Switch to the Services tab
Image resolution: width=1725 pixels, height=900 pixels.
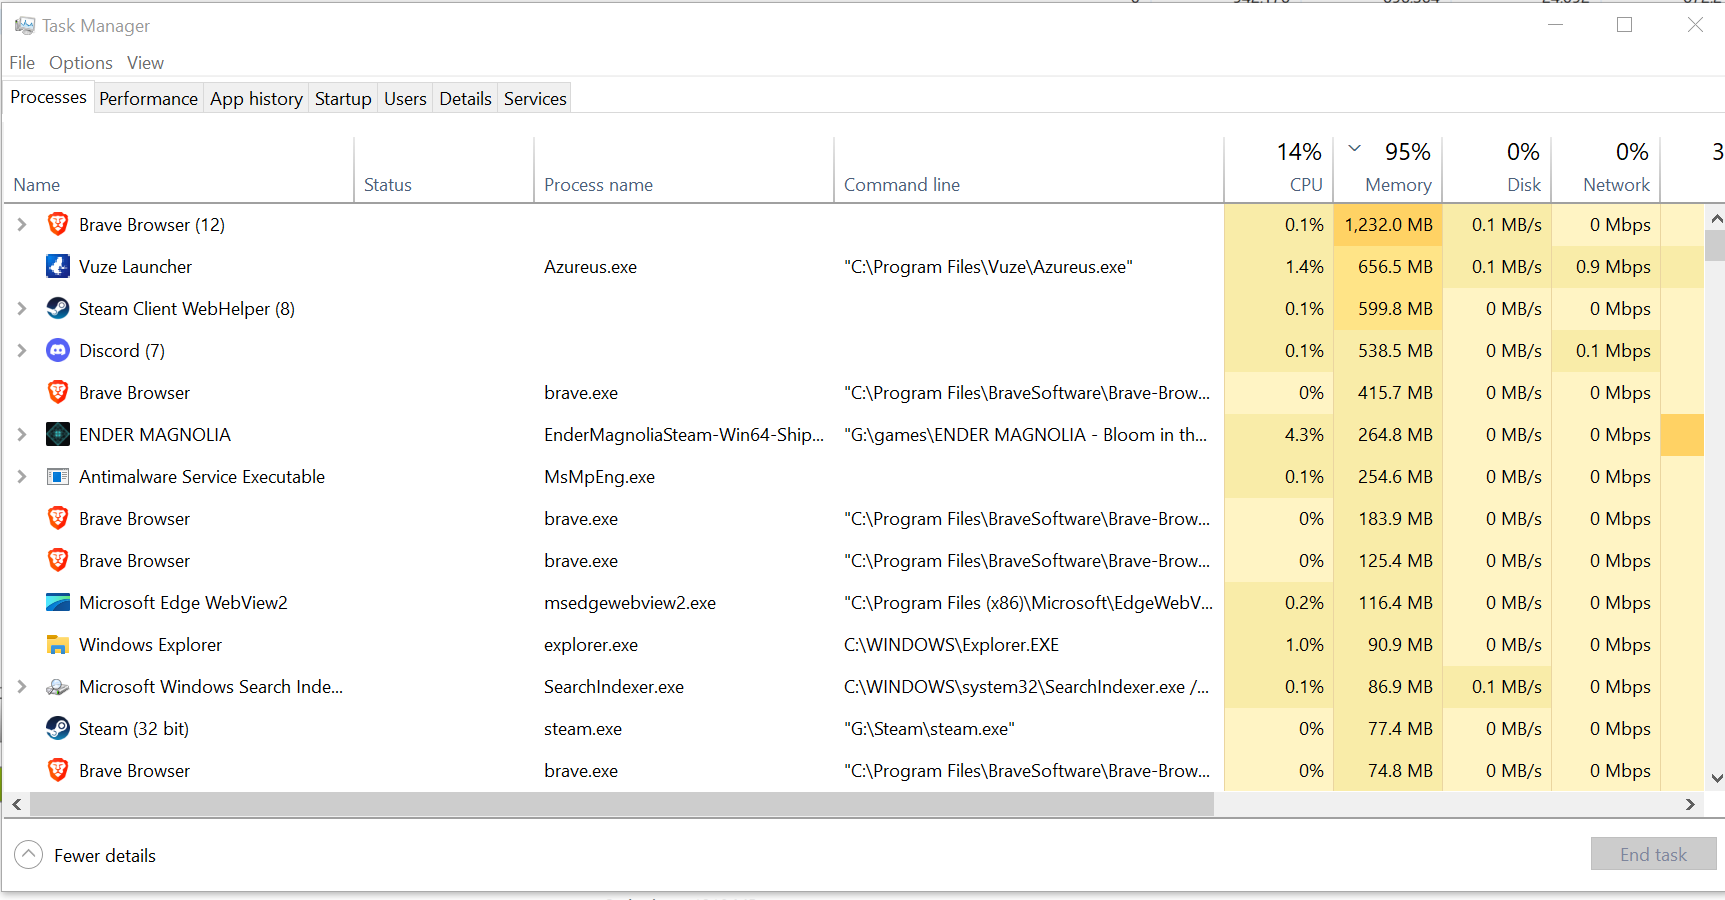click(535, 98)
